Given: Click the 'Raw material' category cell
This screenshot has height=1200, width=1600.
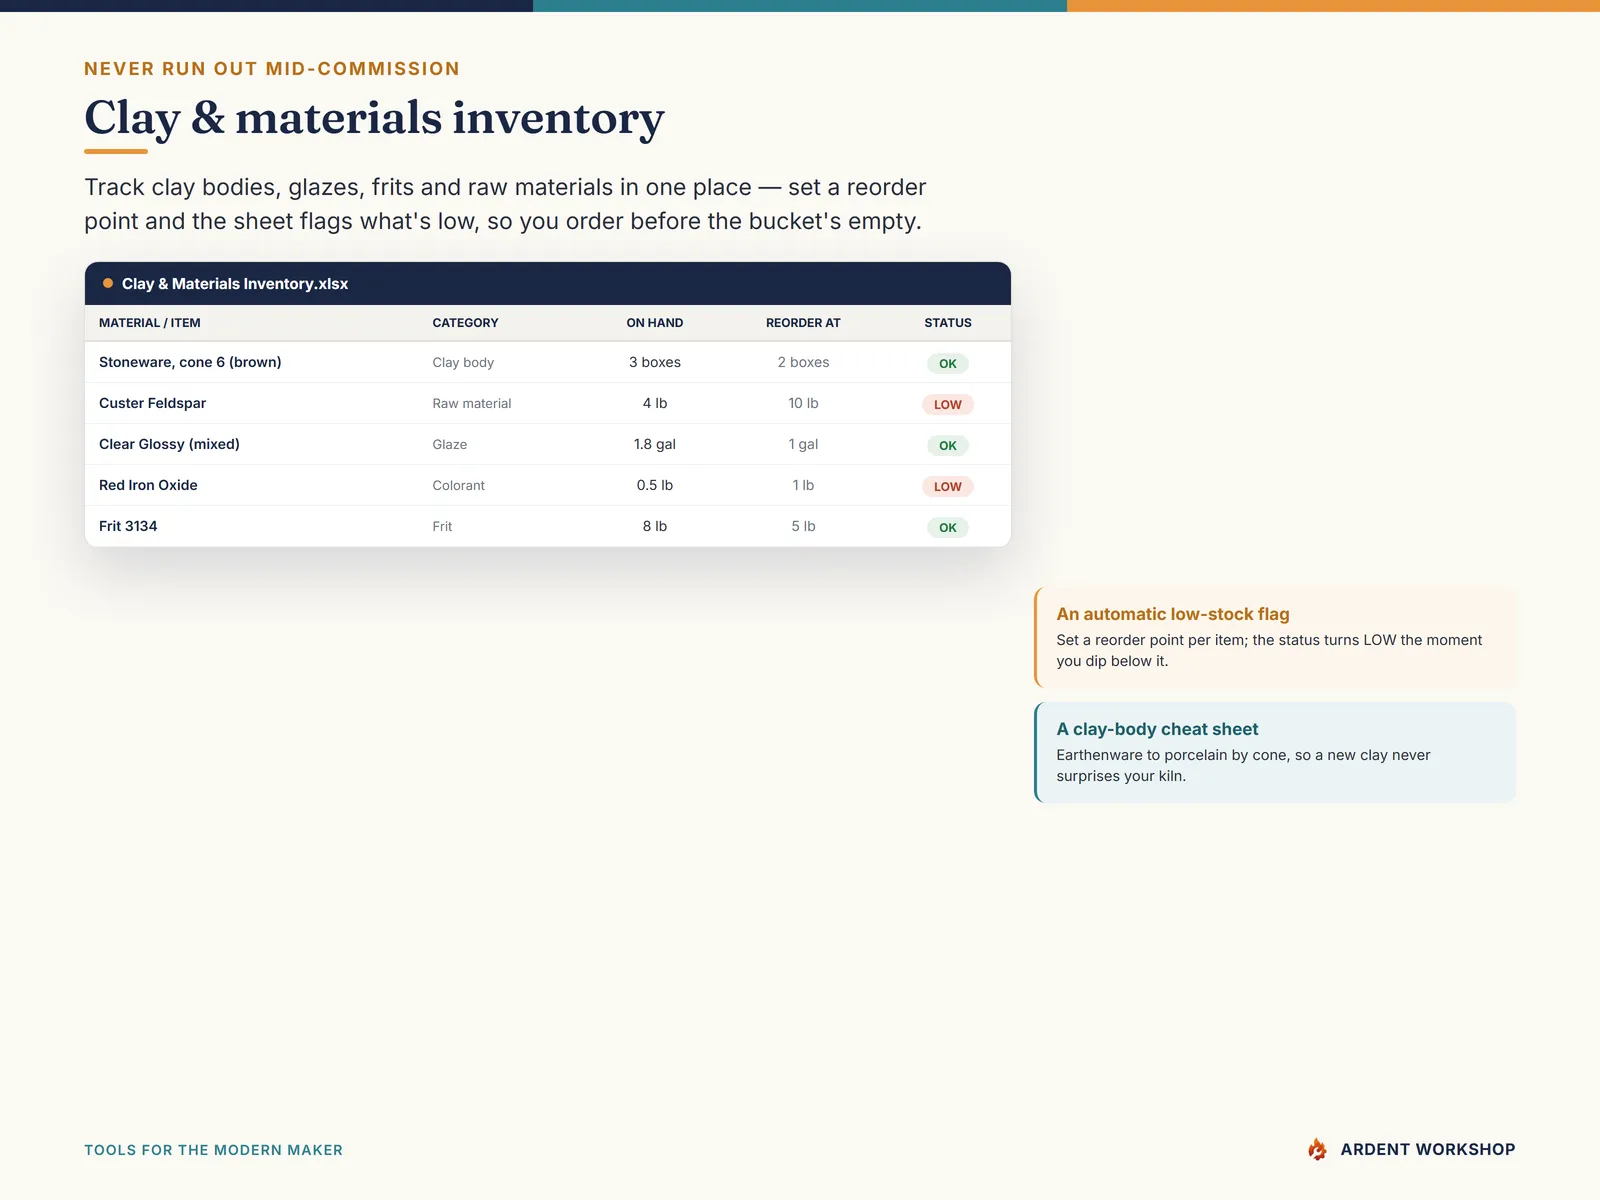Looking at the screenshot, I should [472, 404].
